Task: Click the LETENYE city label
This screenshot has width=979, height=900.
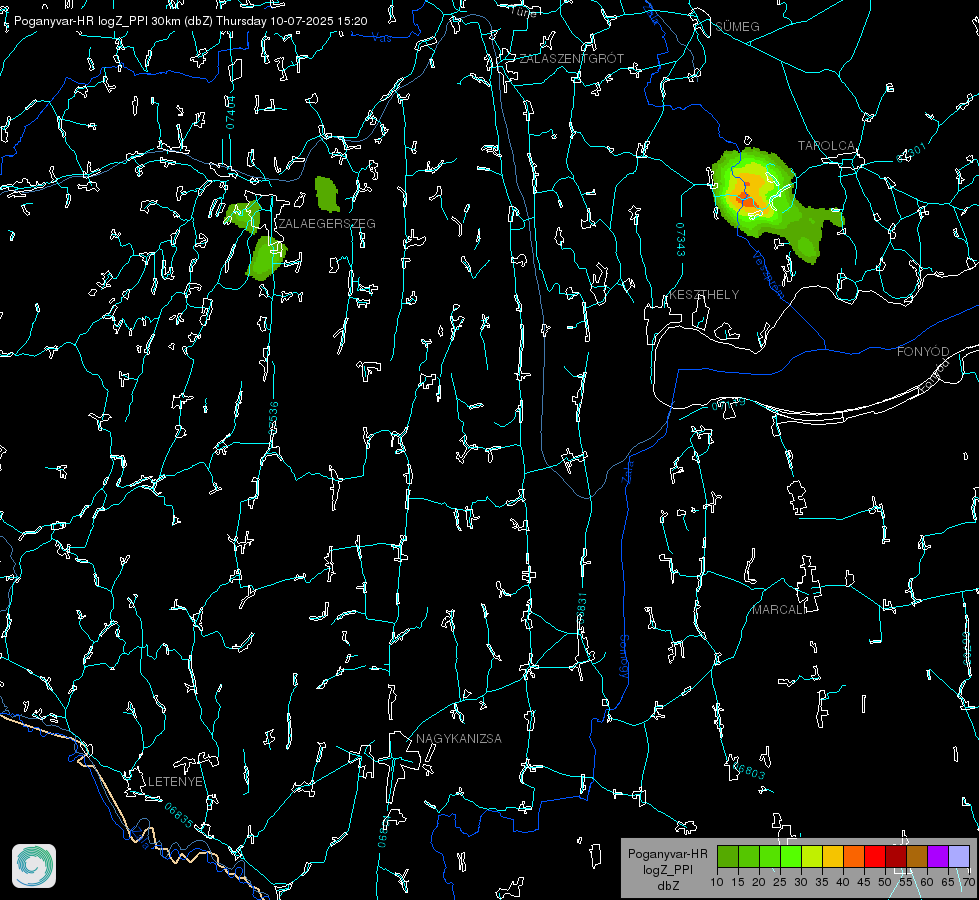Action: pyautogui.click(x=175, y=781)
